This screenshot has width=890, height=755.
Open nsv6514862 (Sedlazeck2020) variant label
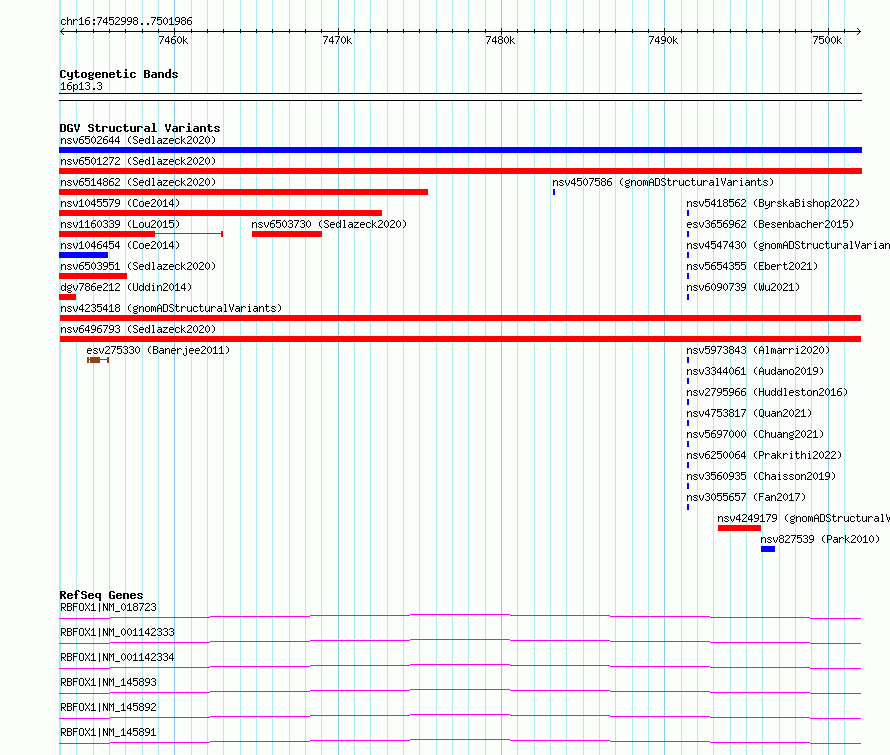click(x=138, y=182)
